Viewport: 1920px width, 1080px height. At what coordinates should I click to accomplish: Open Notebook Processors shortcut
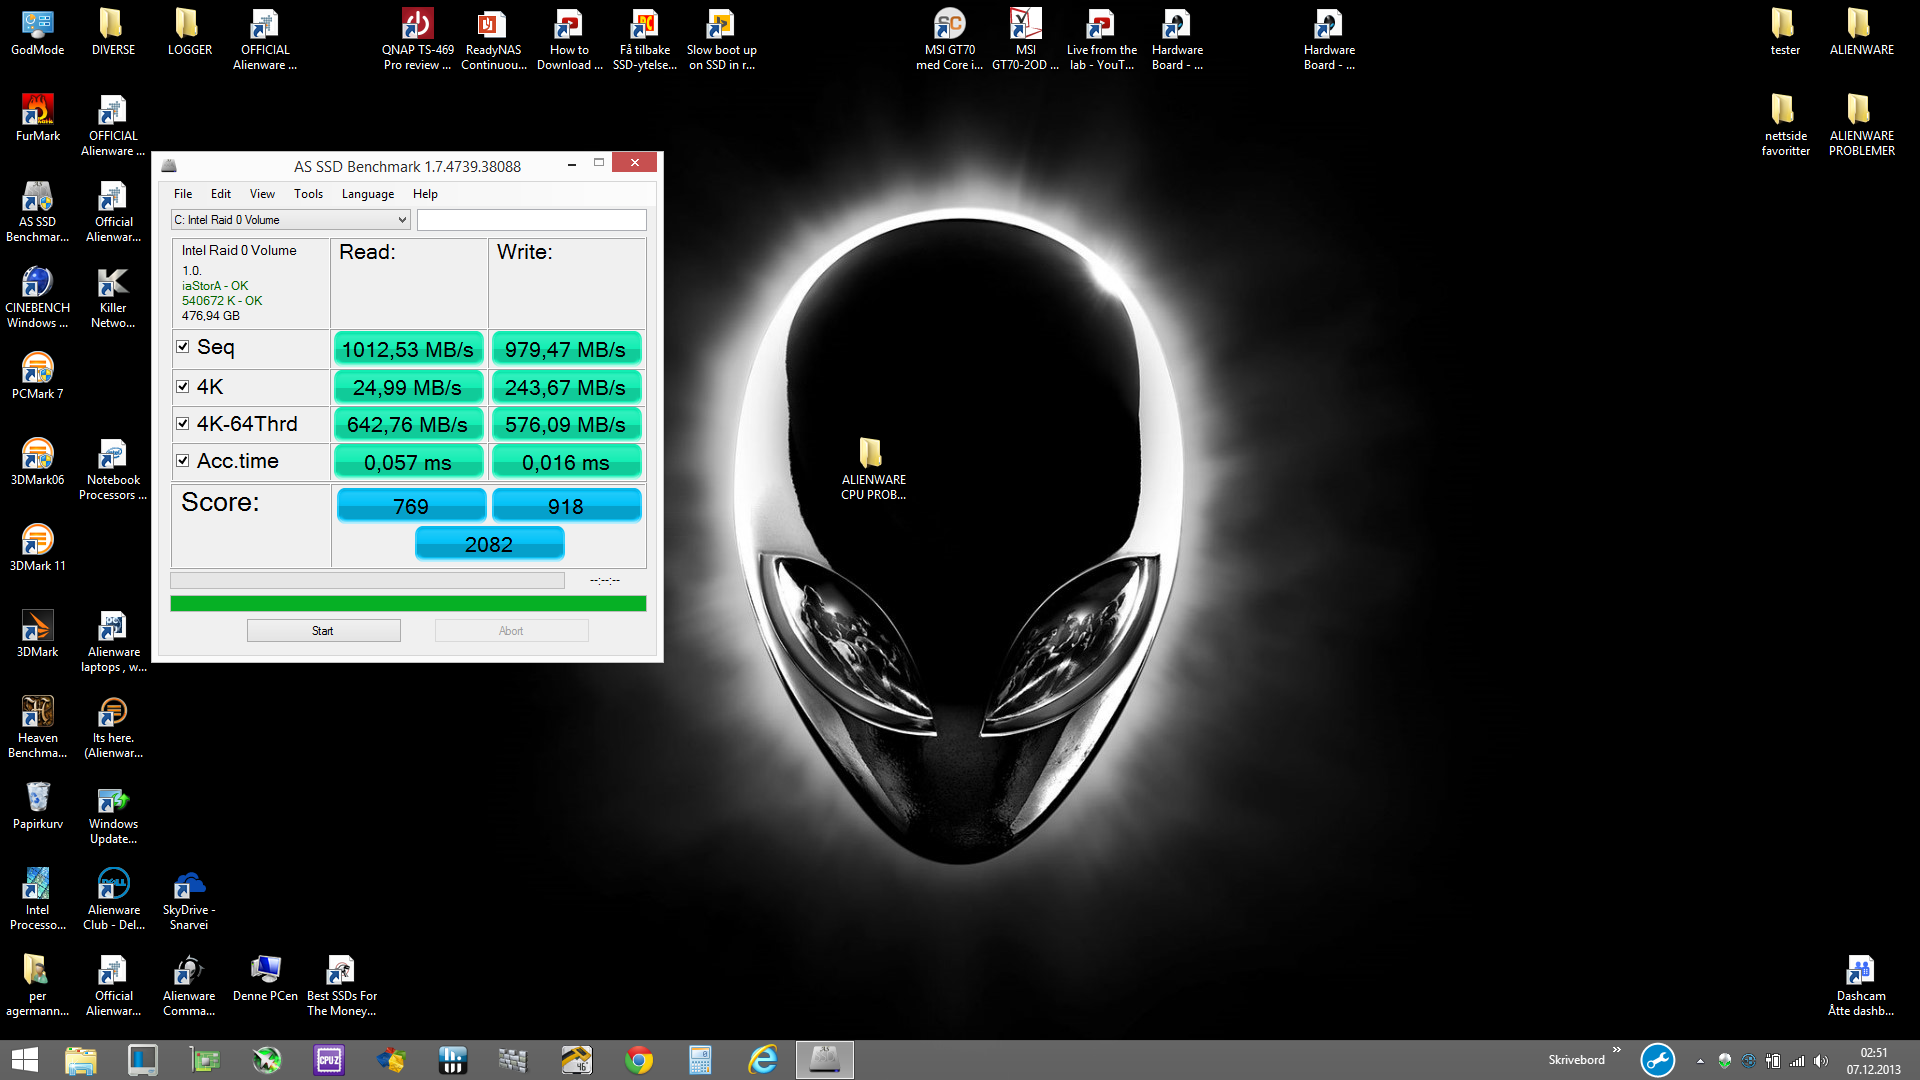click(x=113, y=469)
